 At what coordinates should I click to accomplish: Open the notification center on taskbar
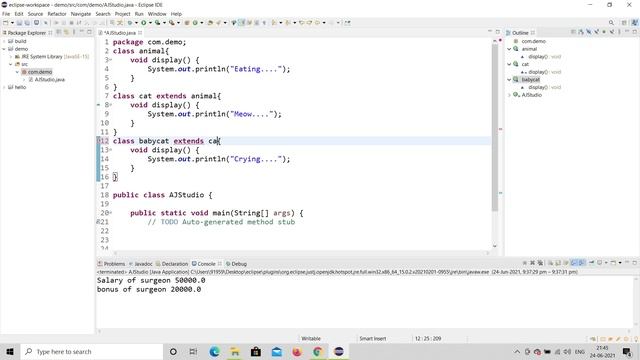(627, 351)
